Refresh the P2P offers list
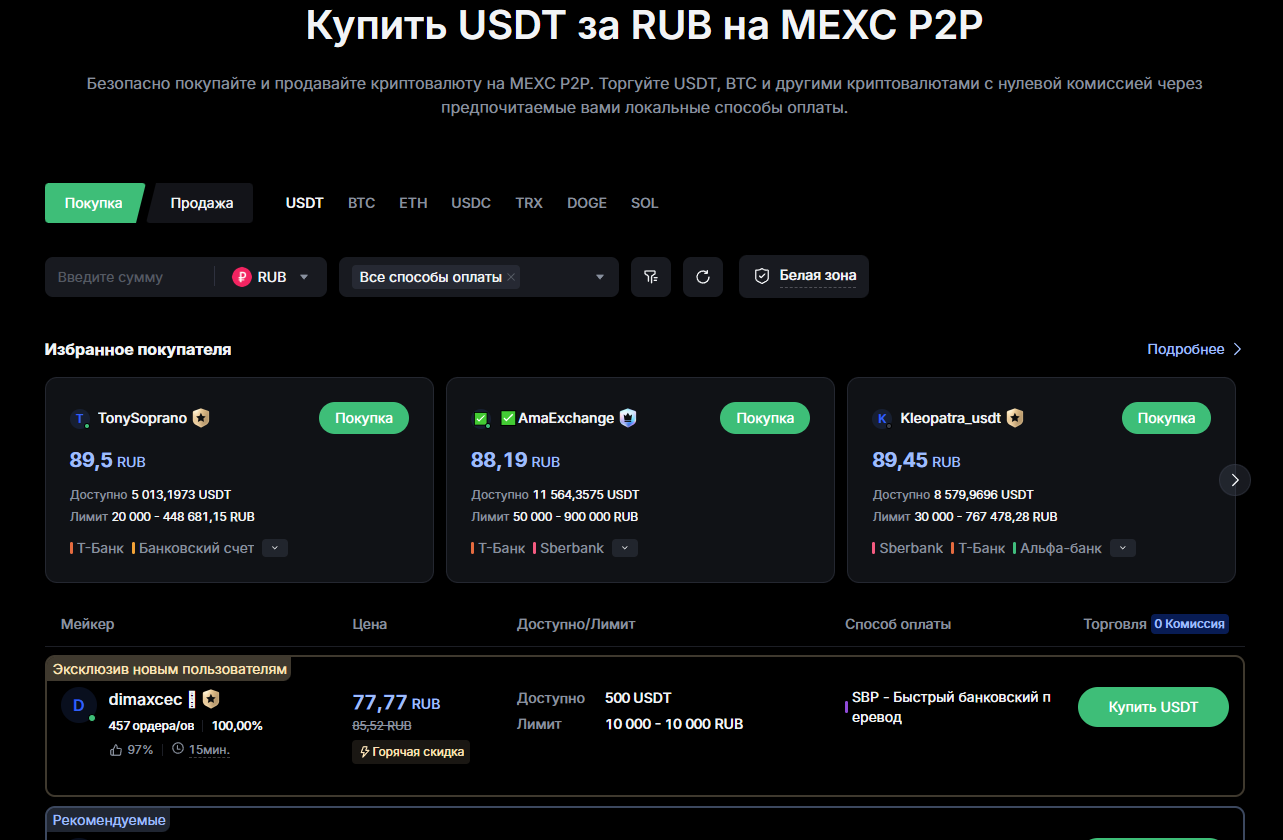 tap(703, 277)
